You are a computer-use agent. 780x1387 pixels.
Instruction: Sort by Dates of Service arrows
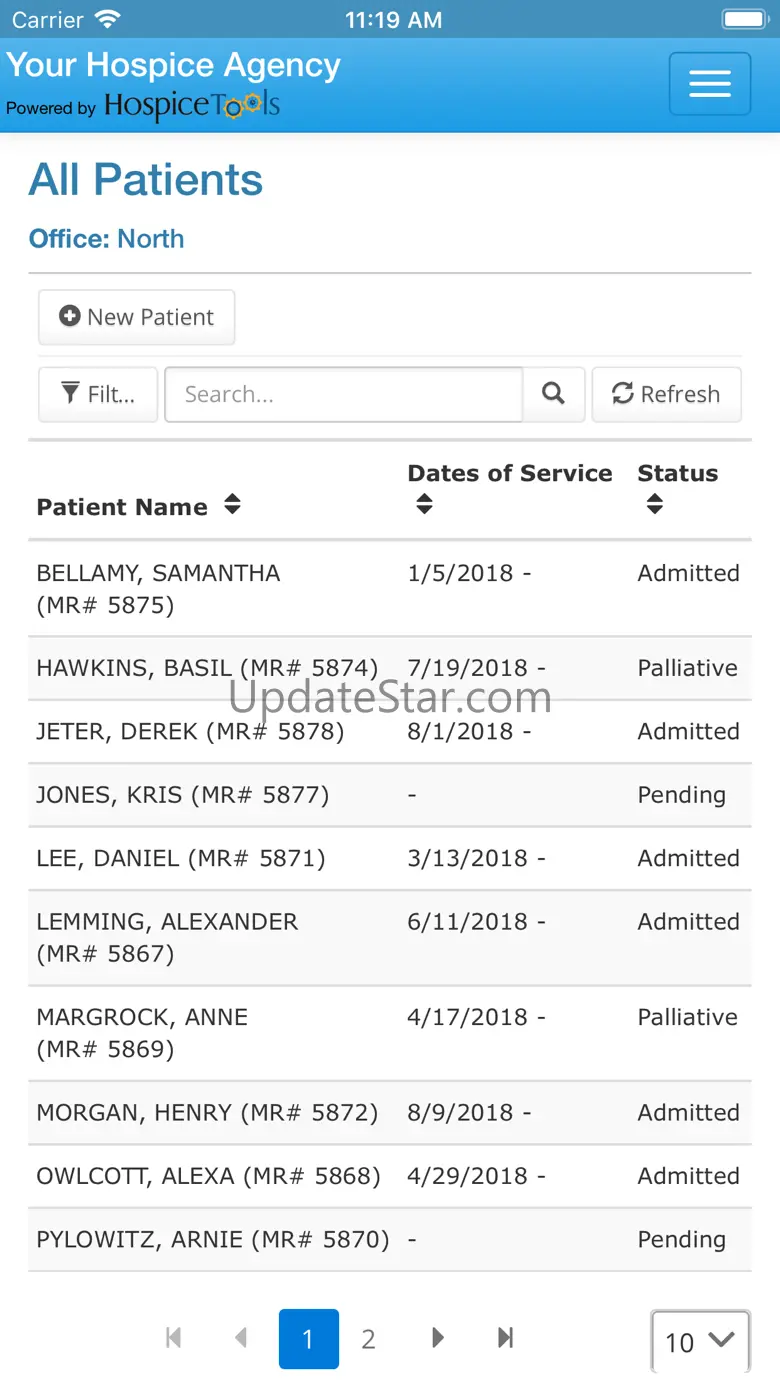[x=424, y=505]
